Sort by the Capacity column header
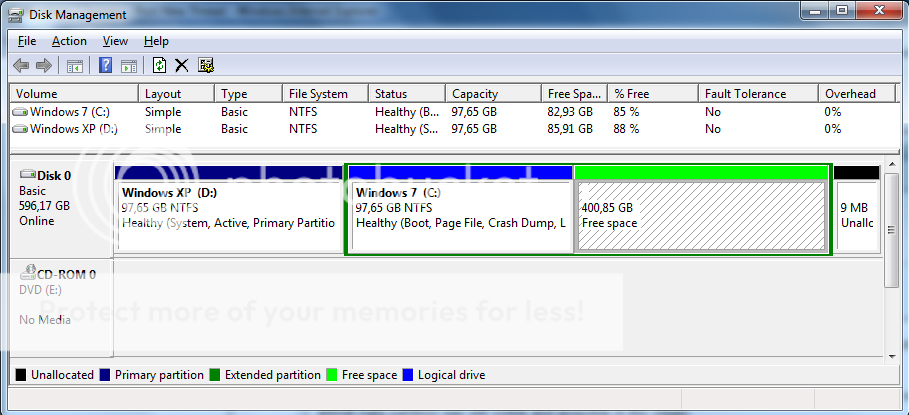The width and height of the screenshot is (909, 415). tap(475, 94)
